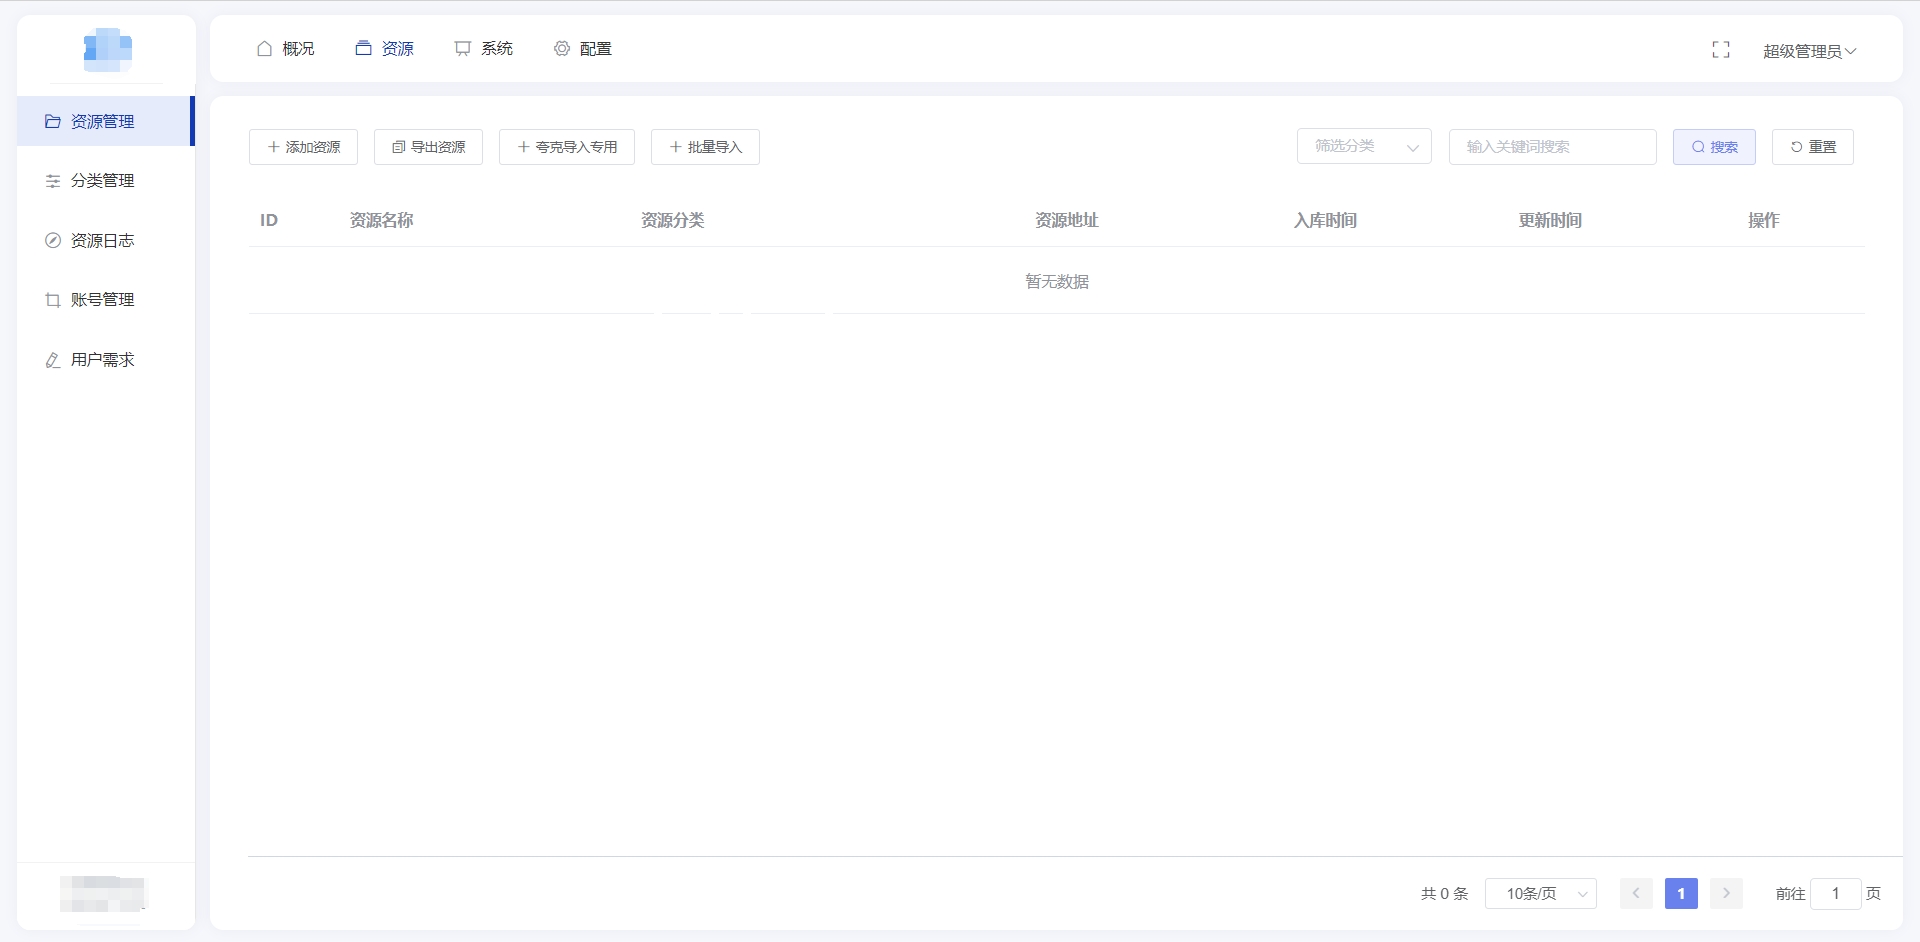Expand the 筛选分类 dropdown
Screen dimensions: 1920x942
pos(1364,147)
